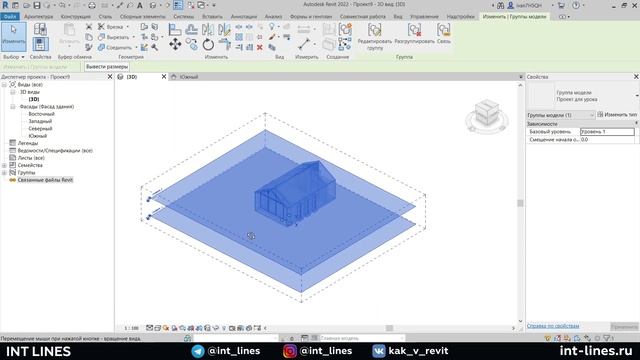
Task: Expand the Семейства tree node
Action: point(4,165)
